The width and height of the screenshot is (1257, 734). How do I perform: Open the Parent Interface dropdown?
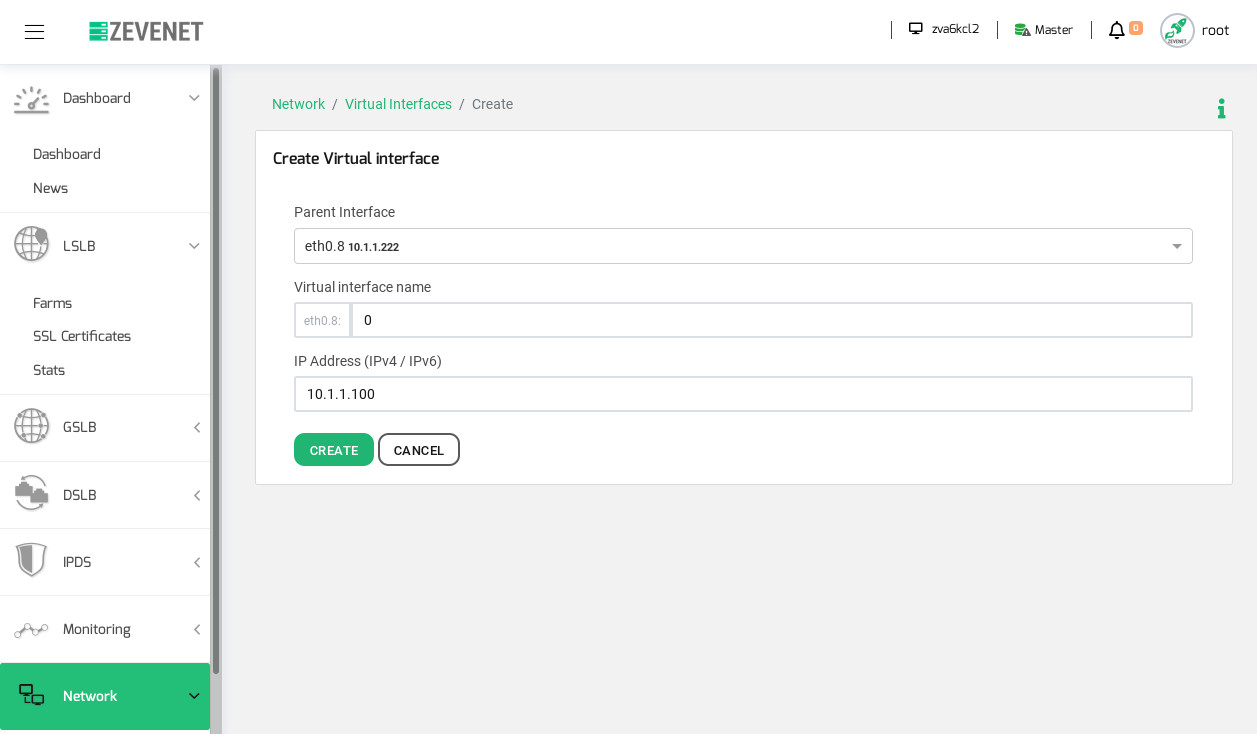coord(743,246)
